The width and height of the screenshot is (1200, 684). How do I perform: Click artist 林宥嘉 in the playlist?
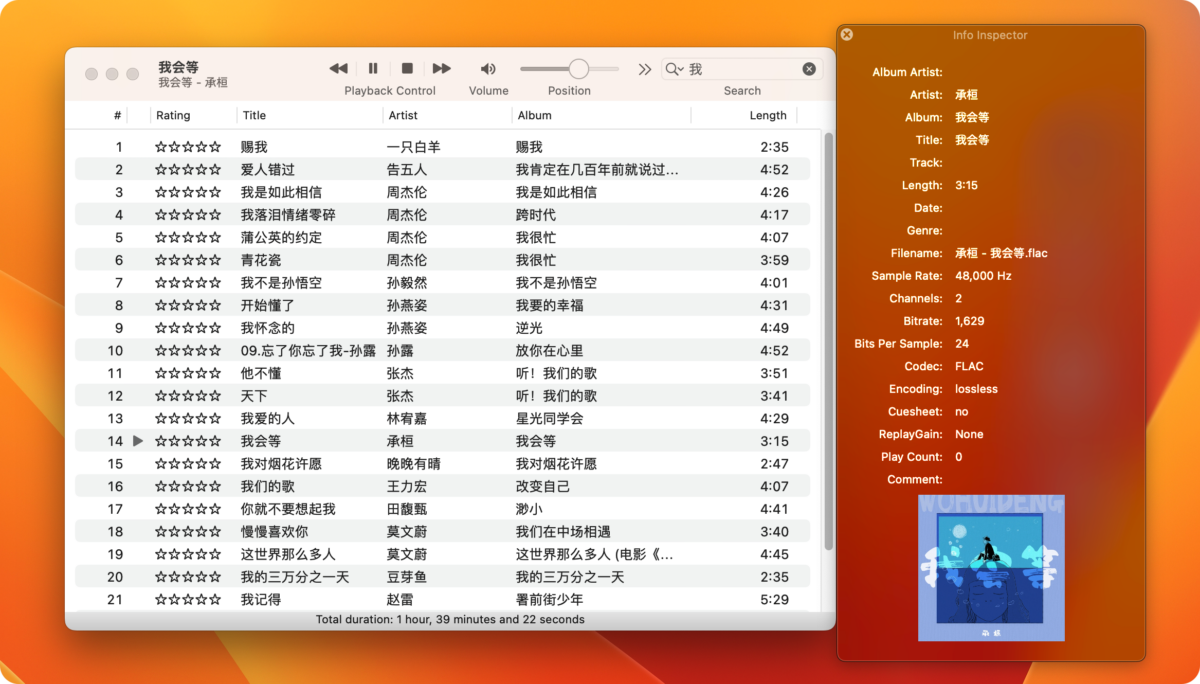(407, 418)
